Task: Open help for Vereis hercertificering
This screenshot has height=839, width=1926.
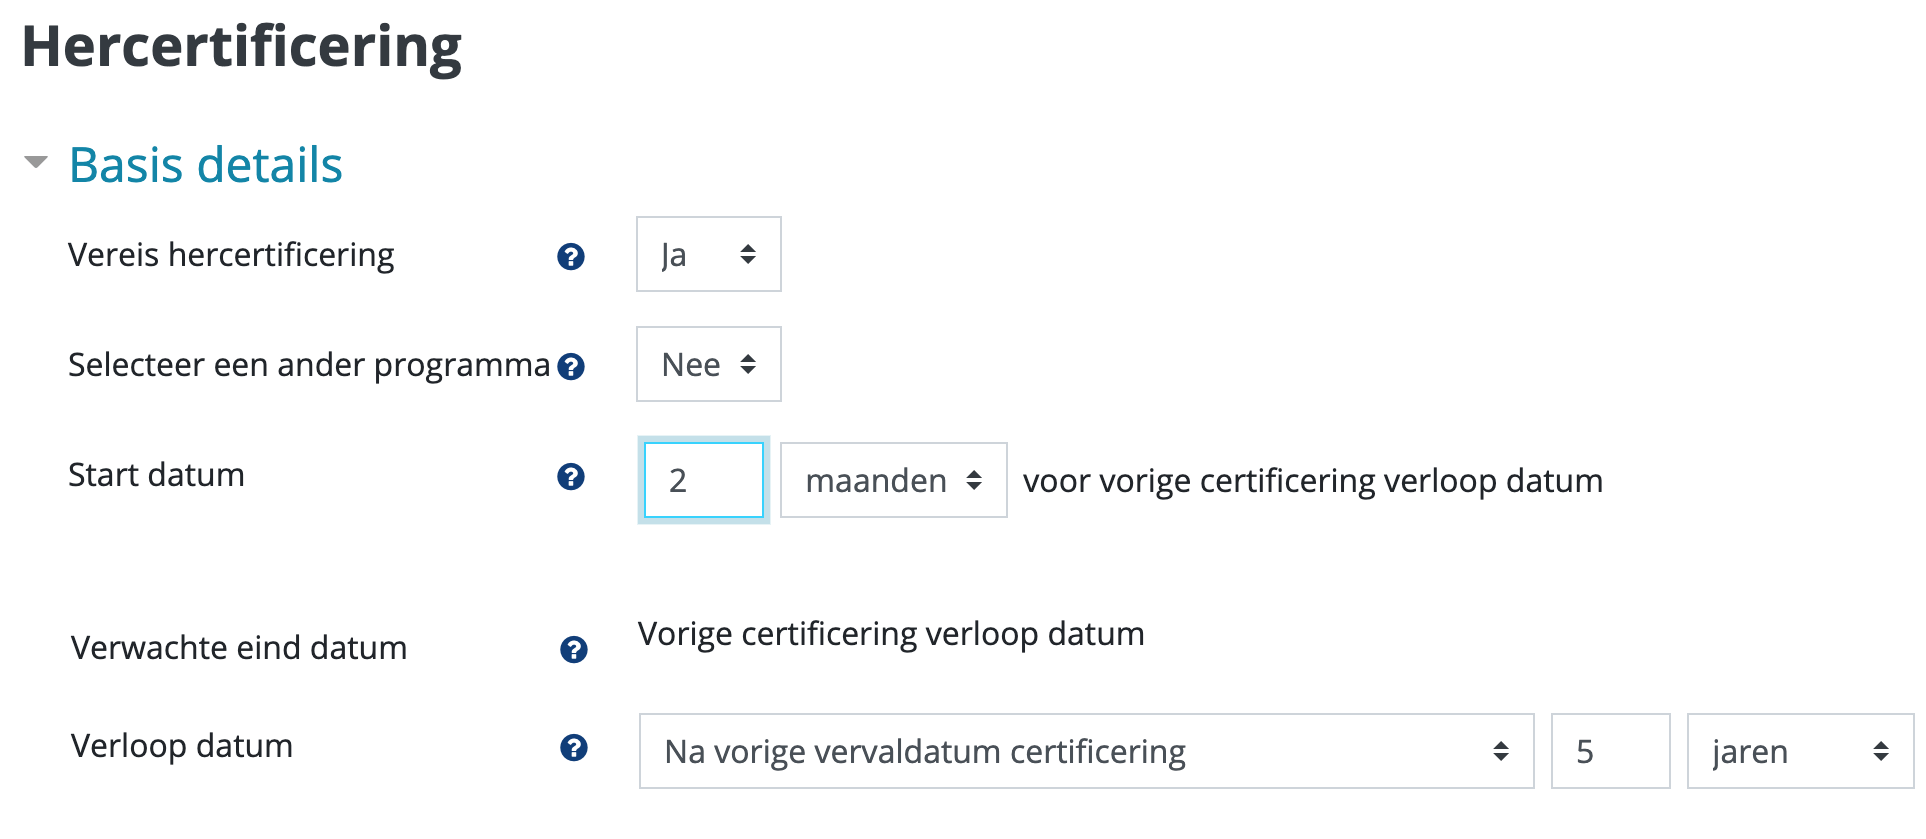Action: (x=571, y=257)
